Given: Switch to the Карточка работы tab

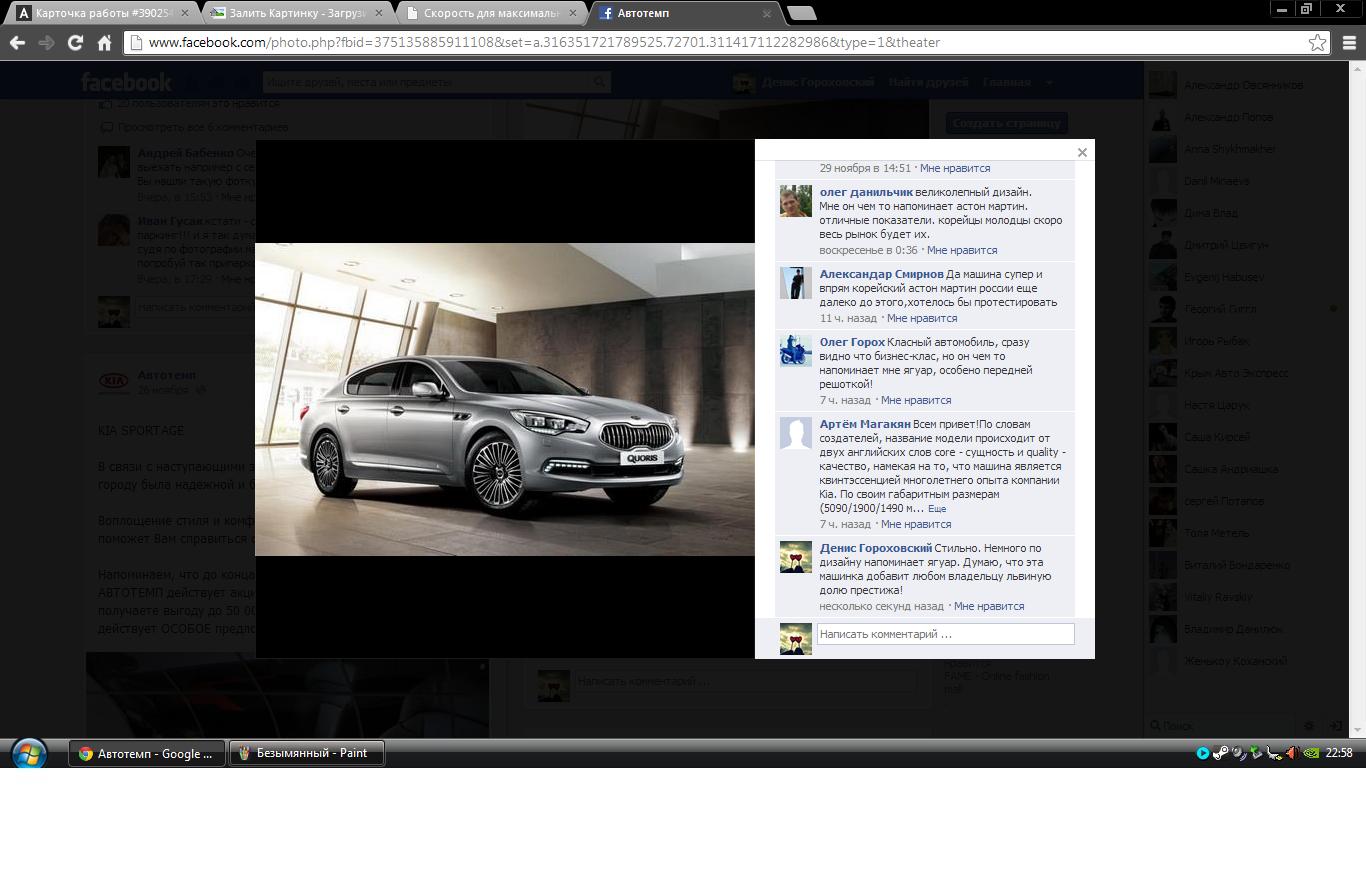Looking at the screenshot, I should point(105,13).
